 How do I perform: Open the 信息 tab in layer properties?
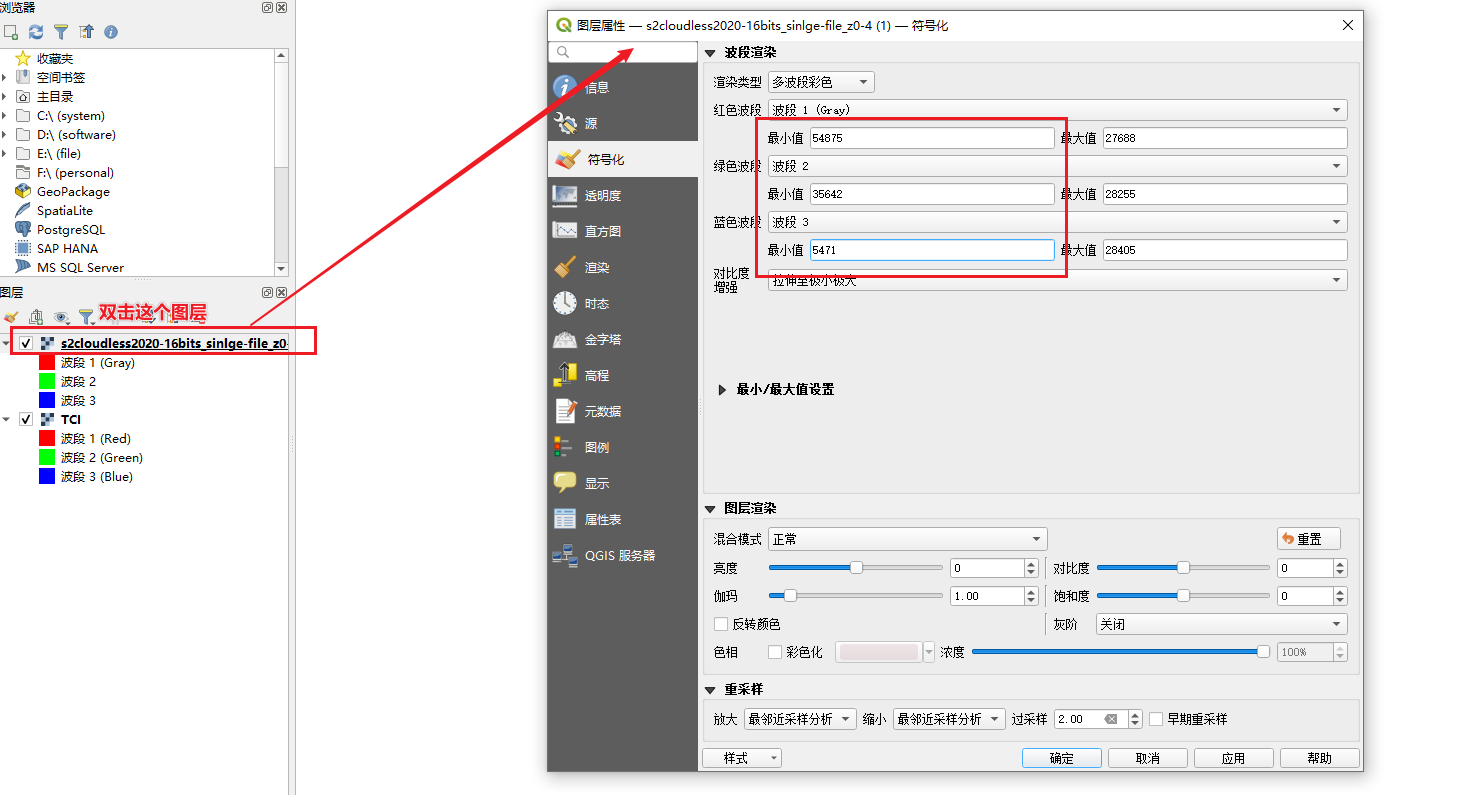click(x=623, y=87)
